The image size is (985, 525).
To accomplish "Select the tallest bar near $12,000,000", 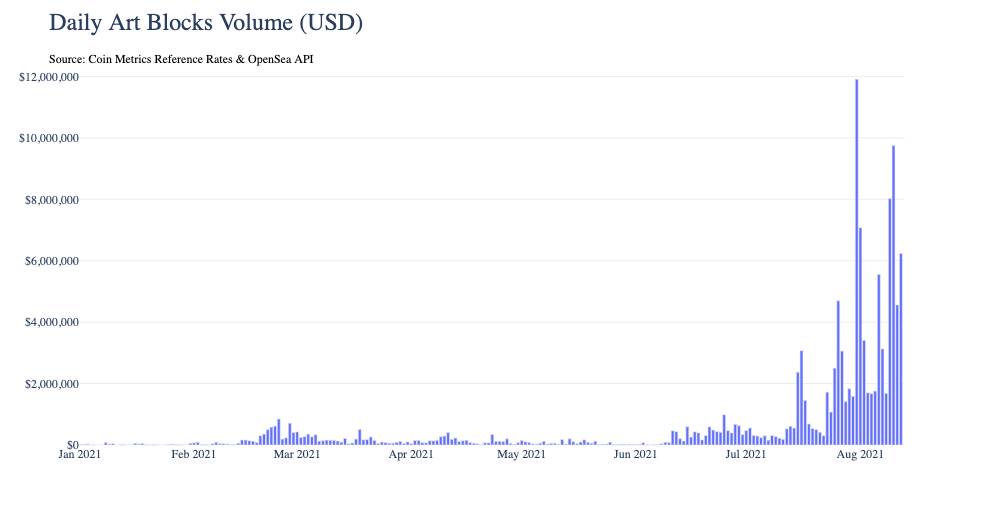I will coord(857,262).
